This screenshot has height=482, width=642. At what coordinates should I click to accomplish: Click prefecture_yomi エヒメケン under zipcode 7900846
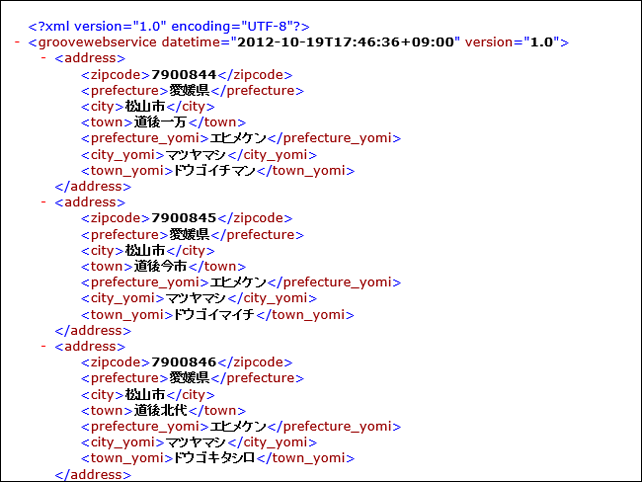click(238, 426)
